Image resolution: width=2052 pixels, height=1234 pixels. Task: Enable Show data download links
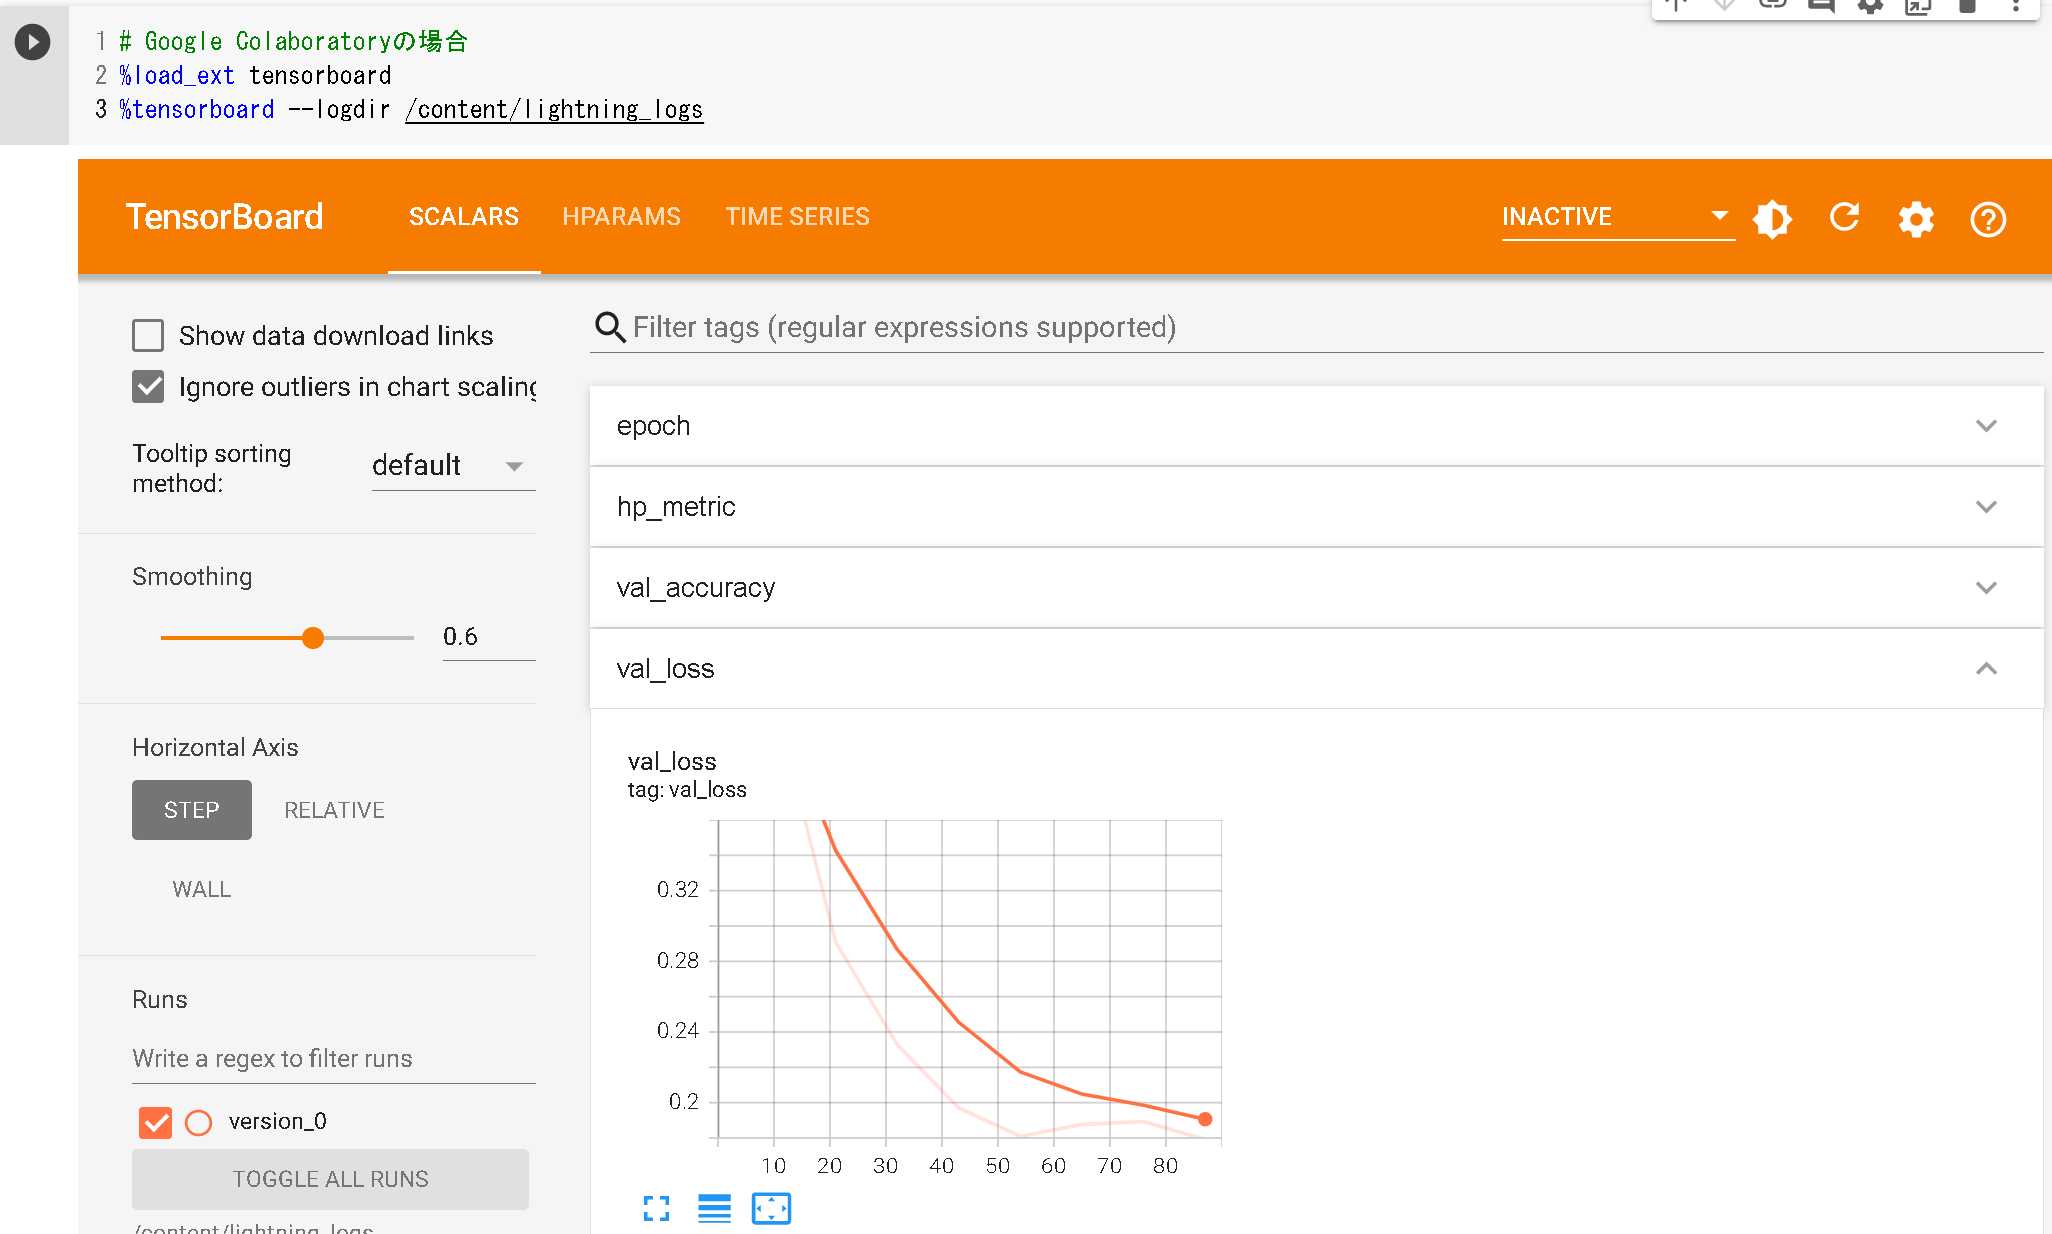148,335
